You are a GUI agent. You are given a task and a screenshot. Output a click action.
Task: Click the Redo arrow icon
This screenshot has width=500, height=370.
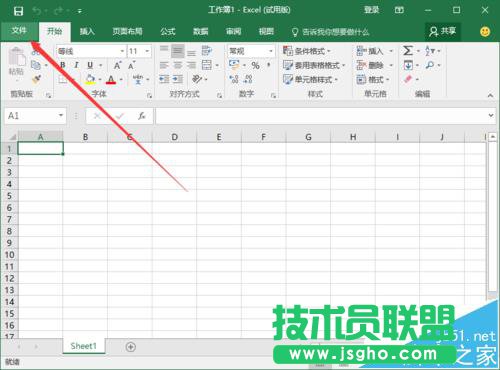tap(58, 11)
